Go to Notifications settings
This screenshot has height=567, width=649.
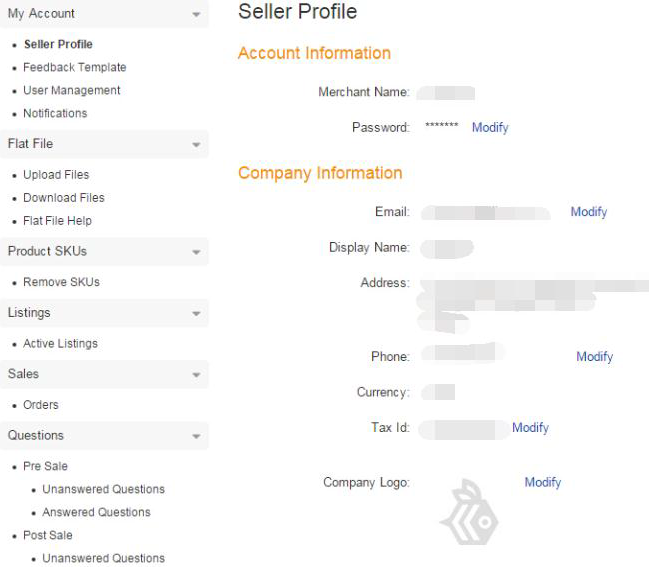[55, 113]
